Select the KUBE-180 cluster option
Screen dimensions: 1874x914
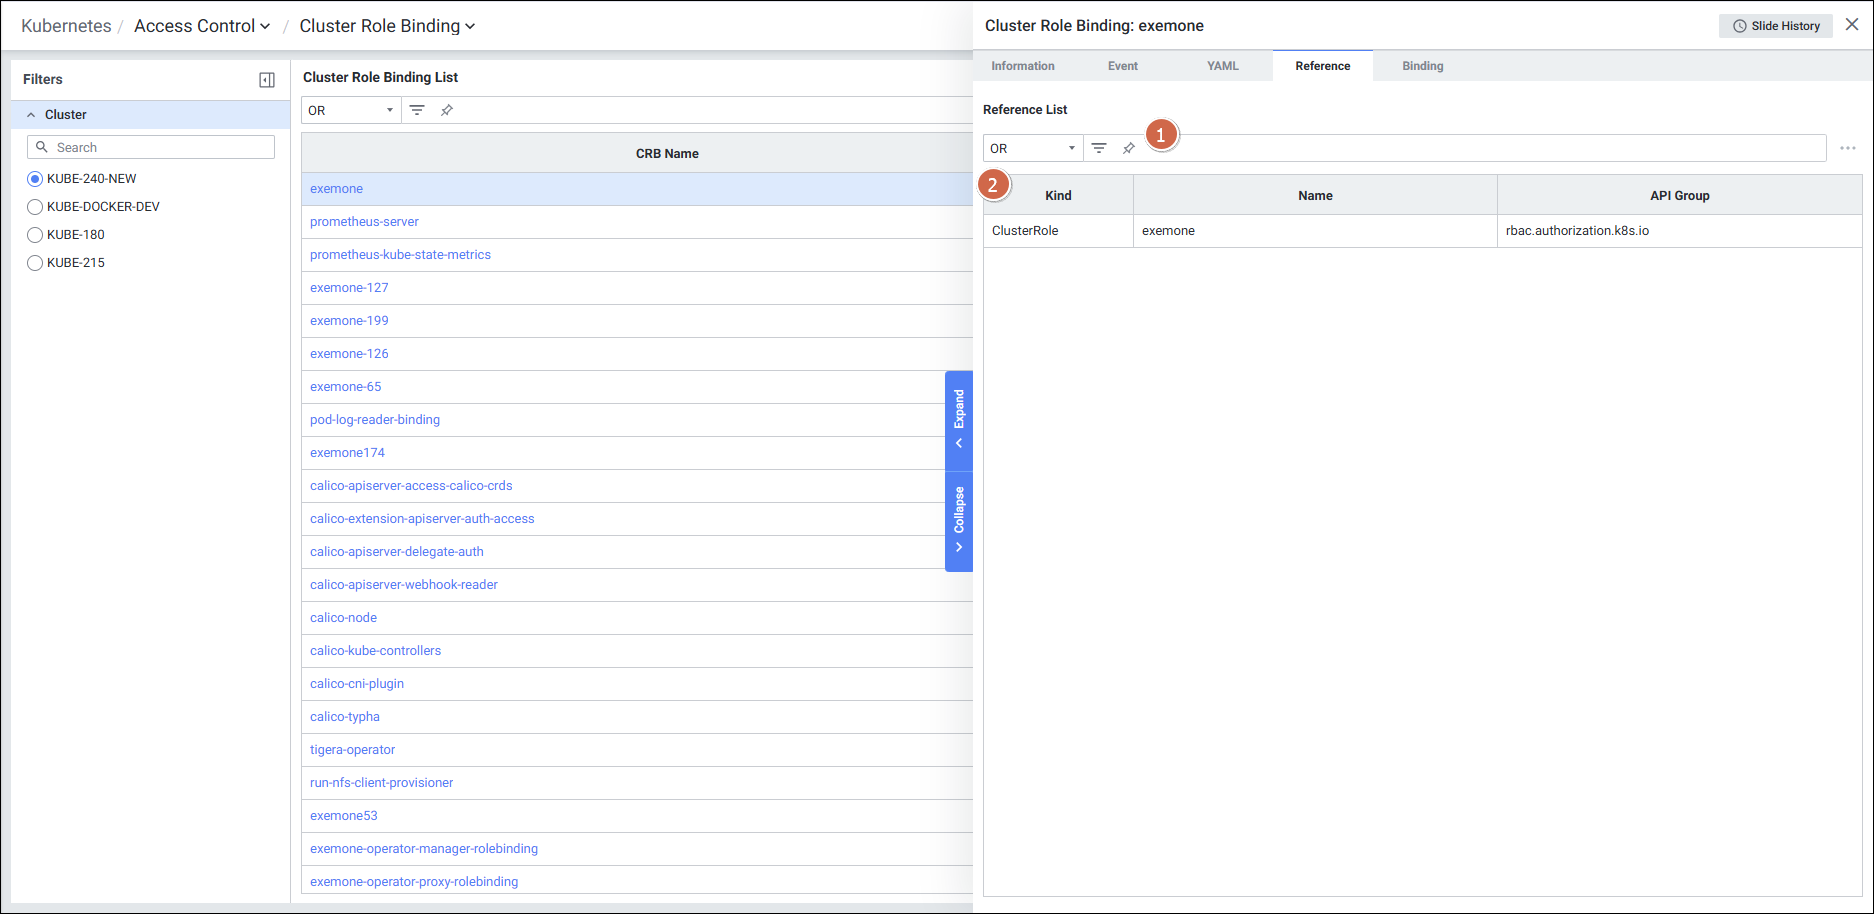(x=35, y=235)
